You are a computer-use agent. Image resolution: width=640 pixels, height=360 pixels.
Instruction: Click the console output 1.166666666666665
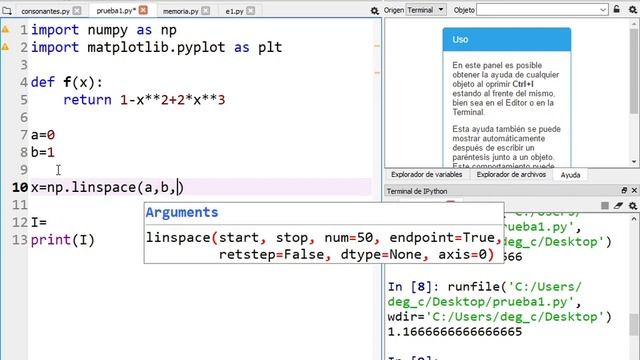click(455, 332)
